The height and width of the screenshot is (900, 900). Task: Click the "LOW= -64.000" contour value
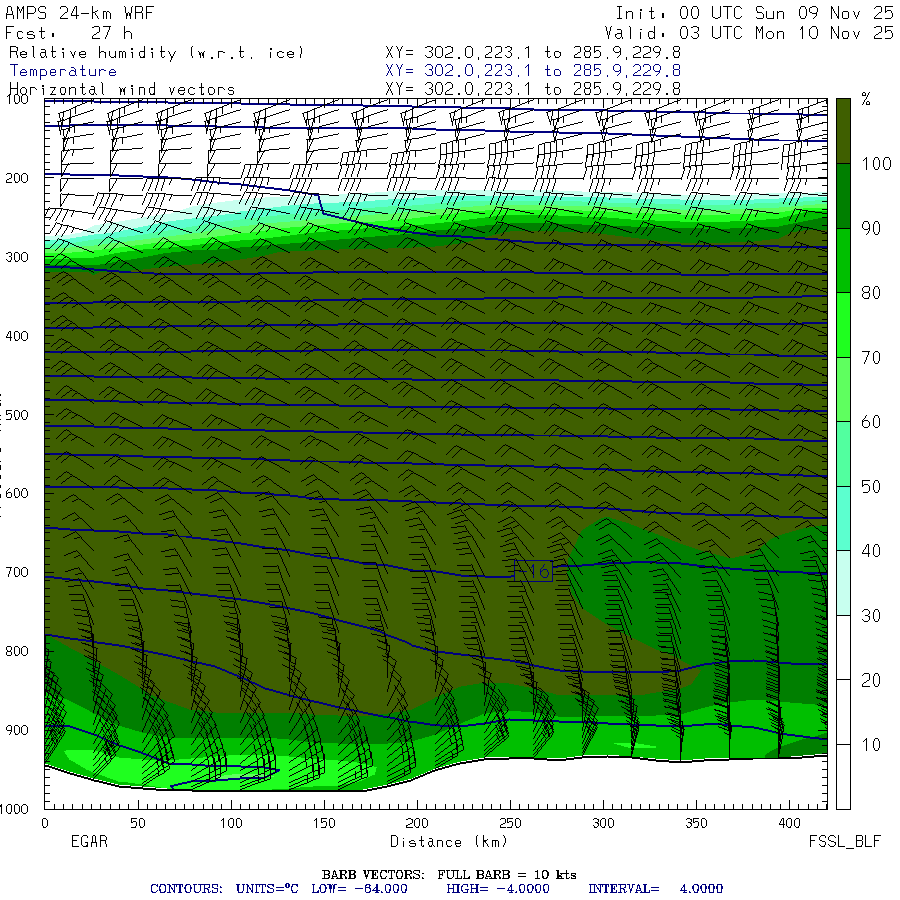point(359,889)
